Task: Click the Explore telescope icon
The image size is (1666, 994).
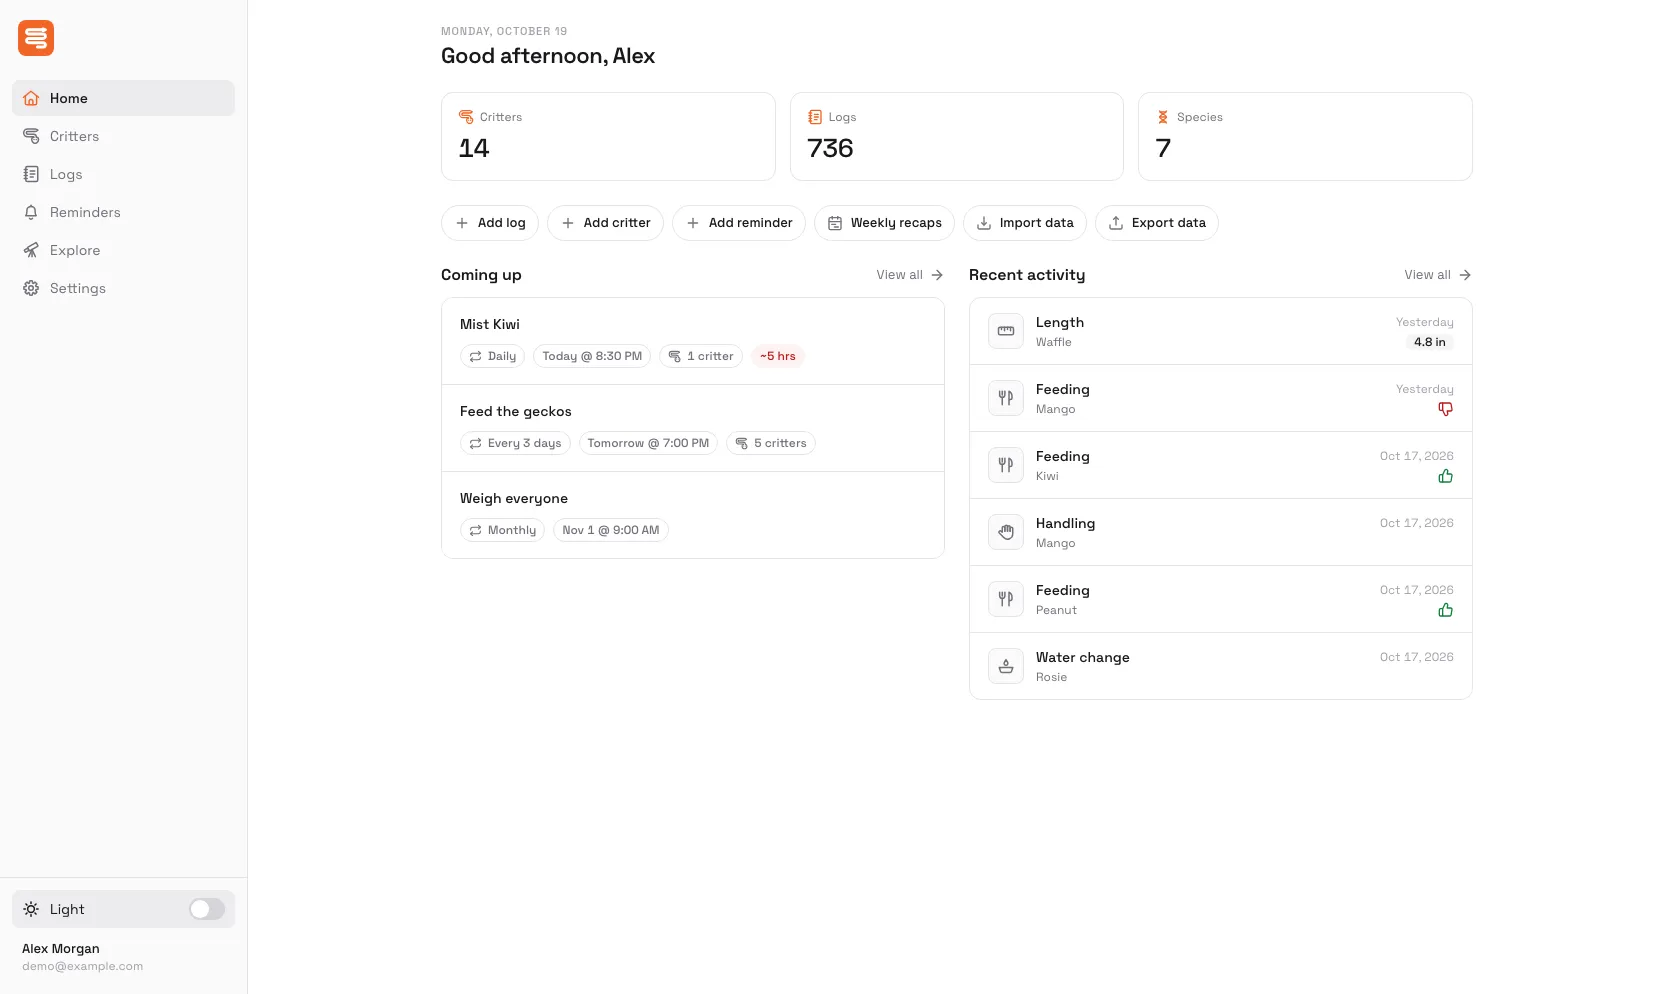Action: (x=31, y=250)
